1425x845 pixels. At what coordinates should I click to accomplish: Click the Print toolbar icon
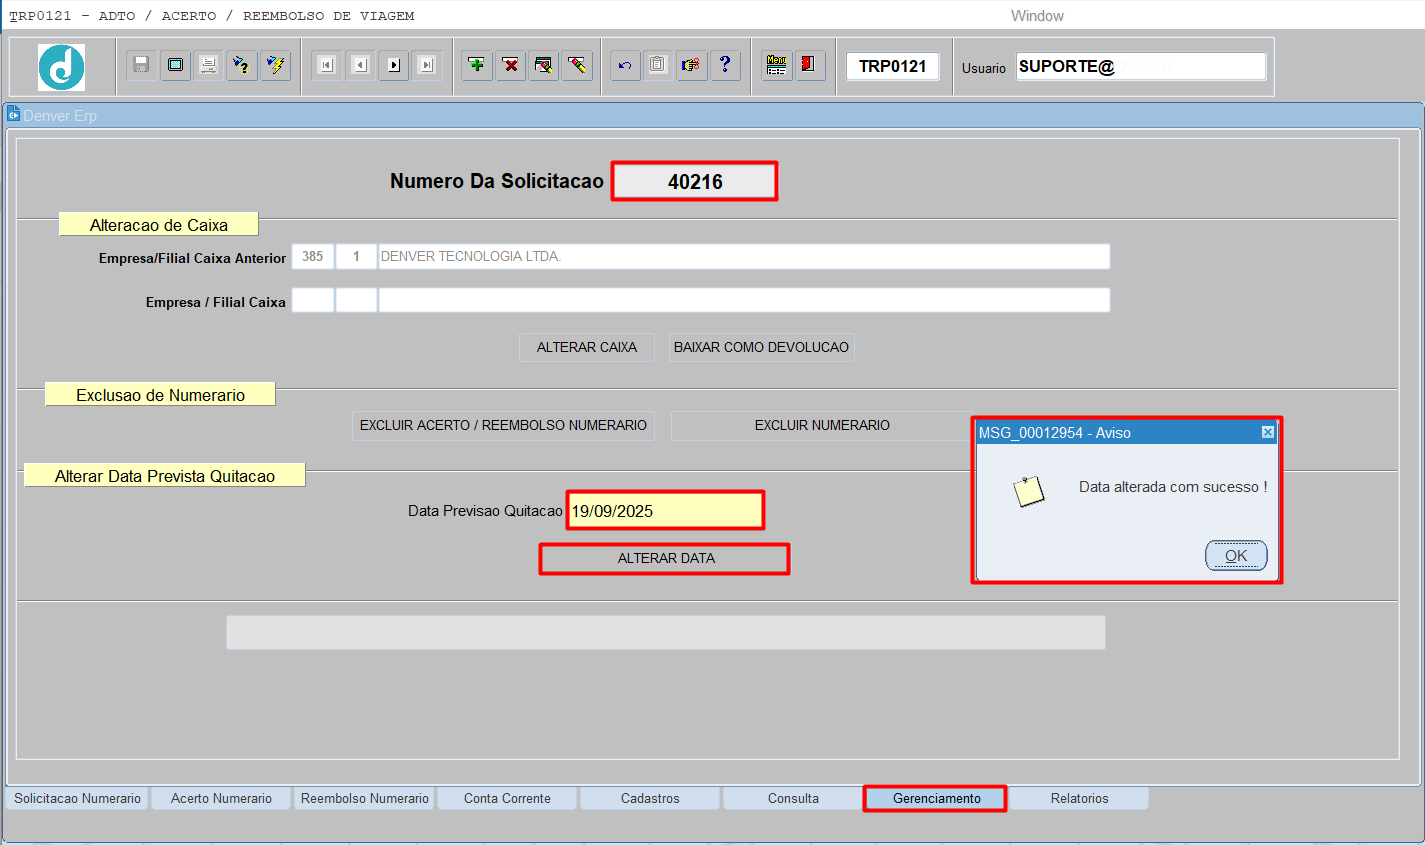click(x=208, y=65)
